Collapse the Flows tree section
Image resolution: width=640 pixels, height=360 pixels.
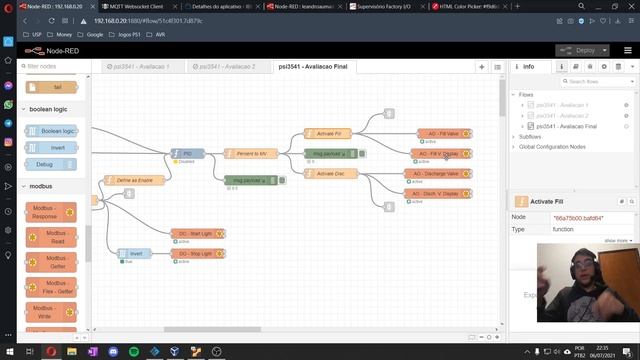(x=513, y=95)
